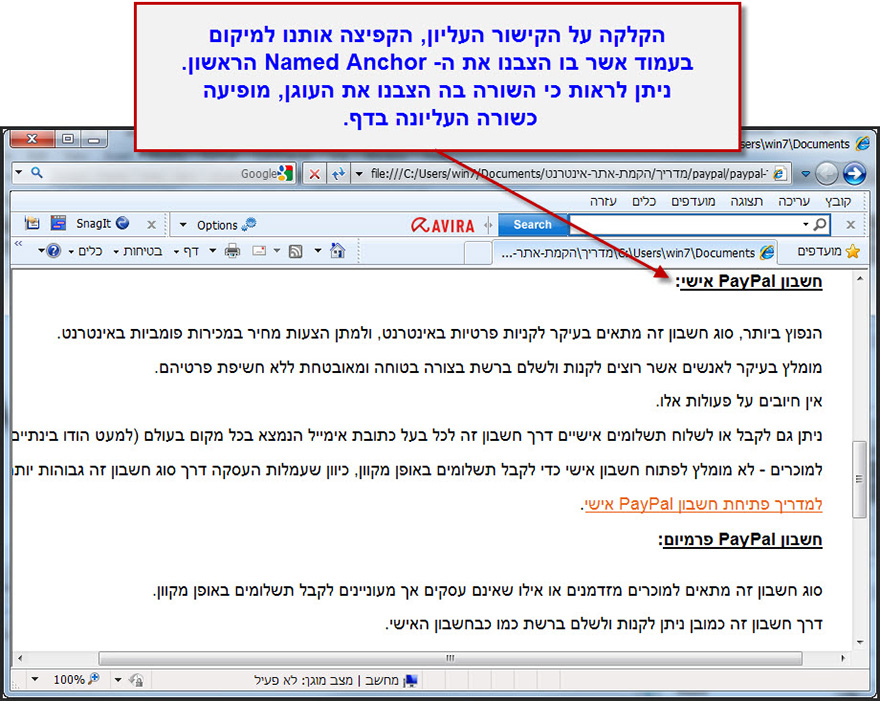Screen dimensions: 880x701
Task: Expand the address bar history dropdown
Action: pos(359,173)
